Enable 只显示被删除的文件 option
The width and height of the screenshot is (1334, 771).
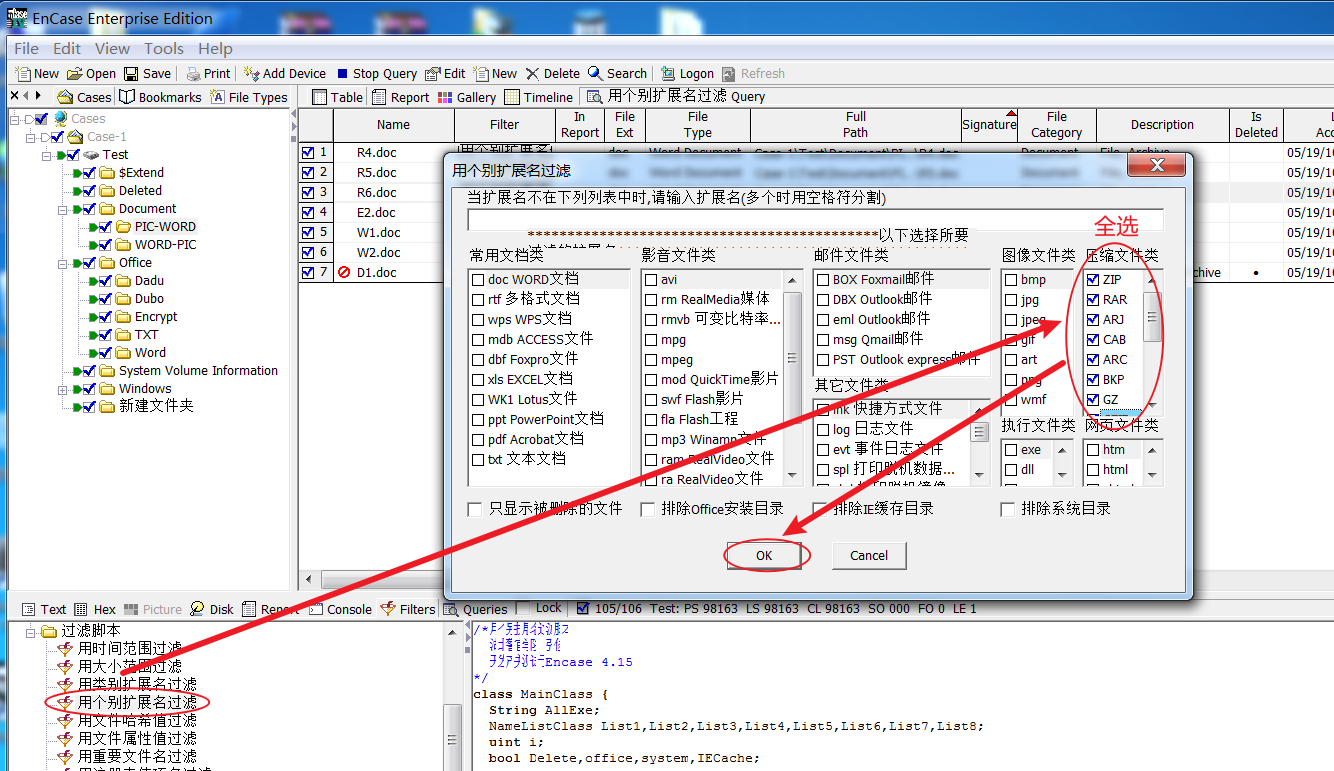pyautogui.click(x=474, y=509)
